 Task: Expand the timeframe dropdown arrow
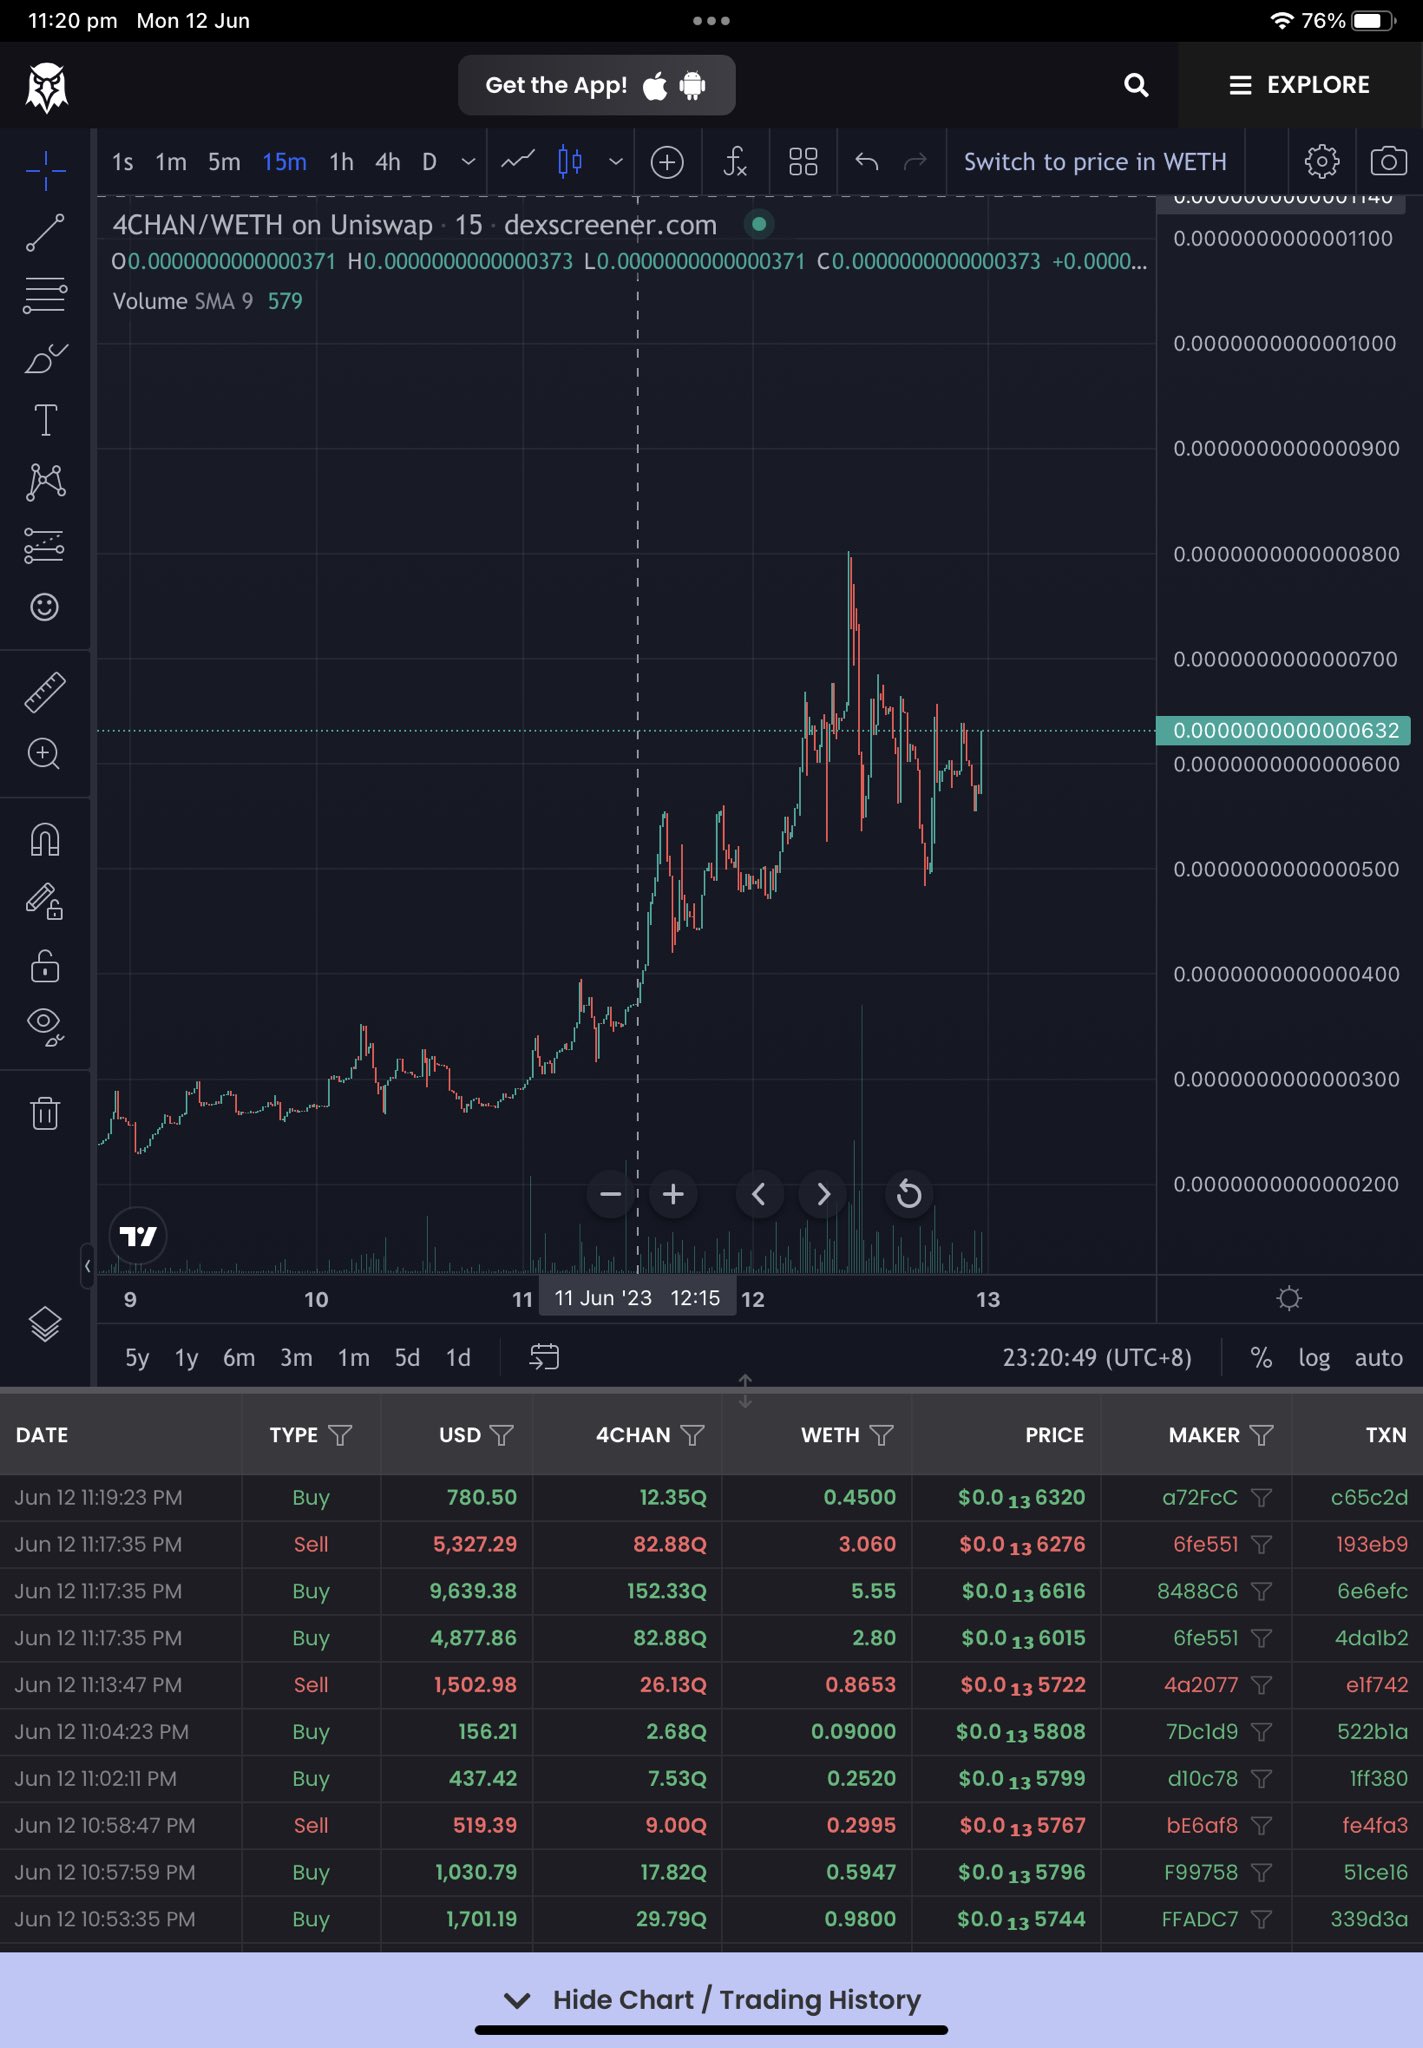(468, 162)
